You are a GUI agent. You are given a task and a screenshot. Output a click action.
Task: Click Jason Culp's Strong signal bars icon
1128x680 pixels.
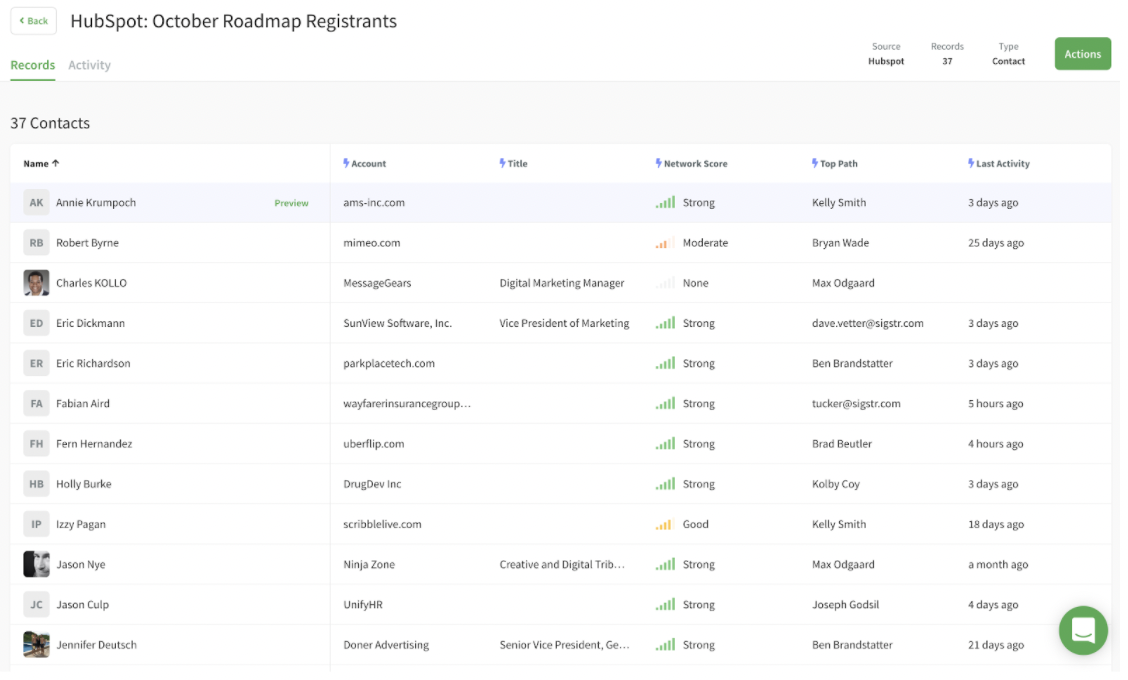pos(665,604)
